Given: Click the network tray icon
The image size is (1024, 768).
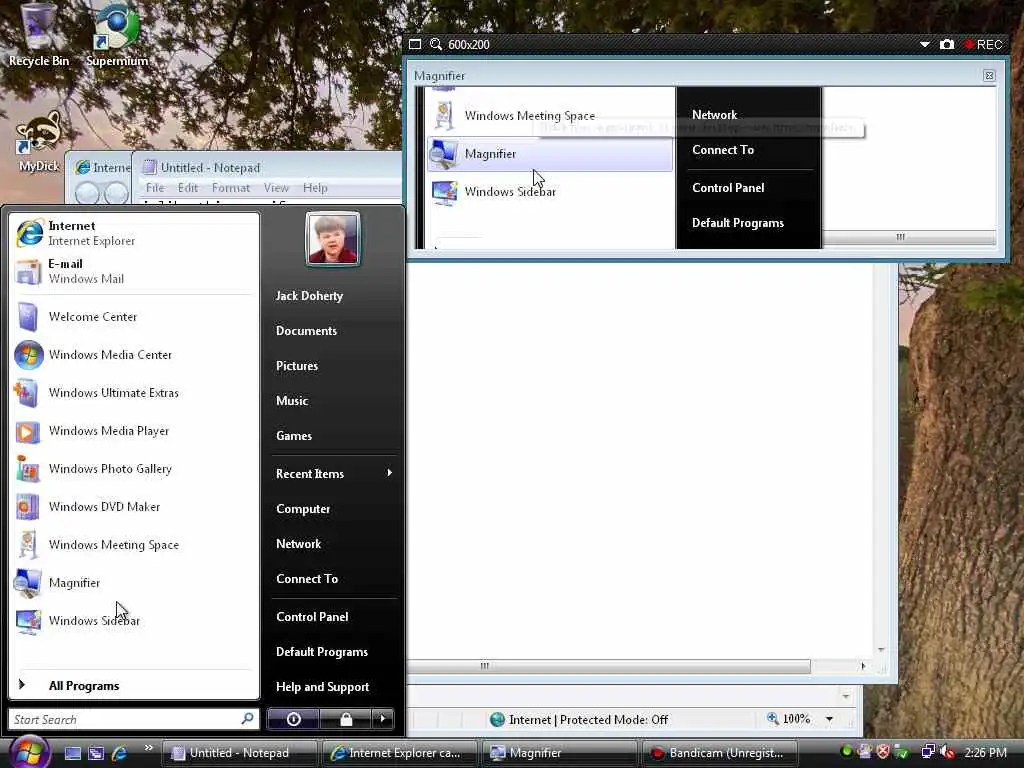Looking at the screenshot, I should [928, 752].
